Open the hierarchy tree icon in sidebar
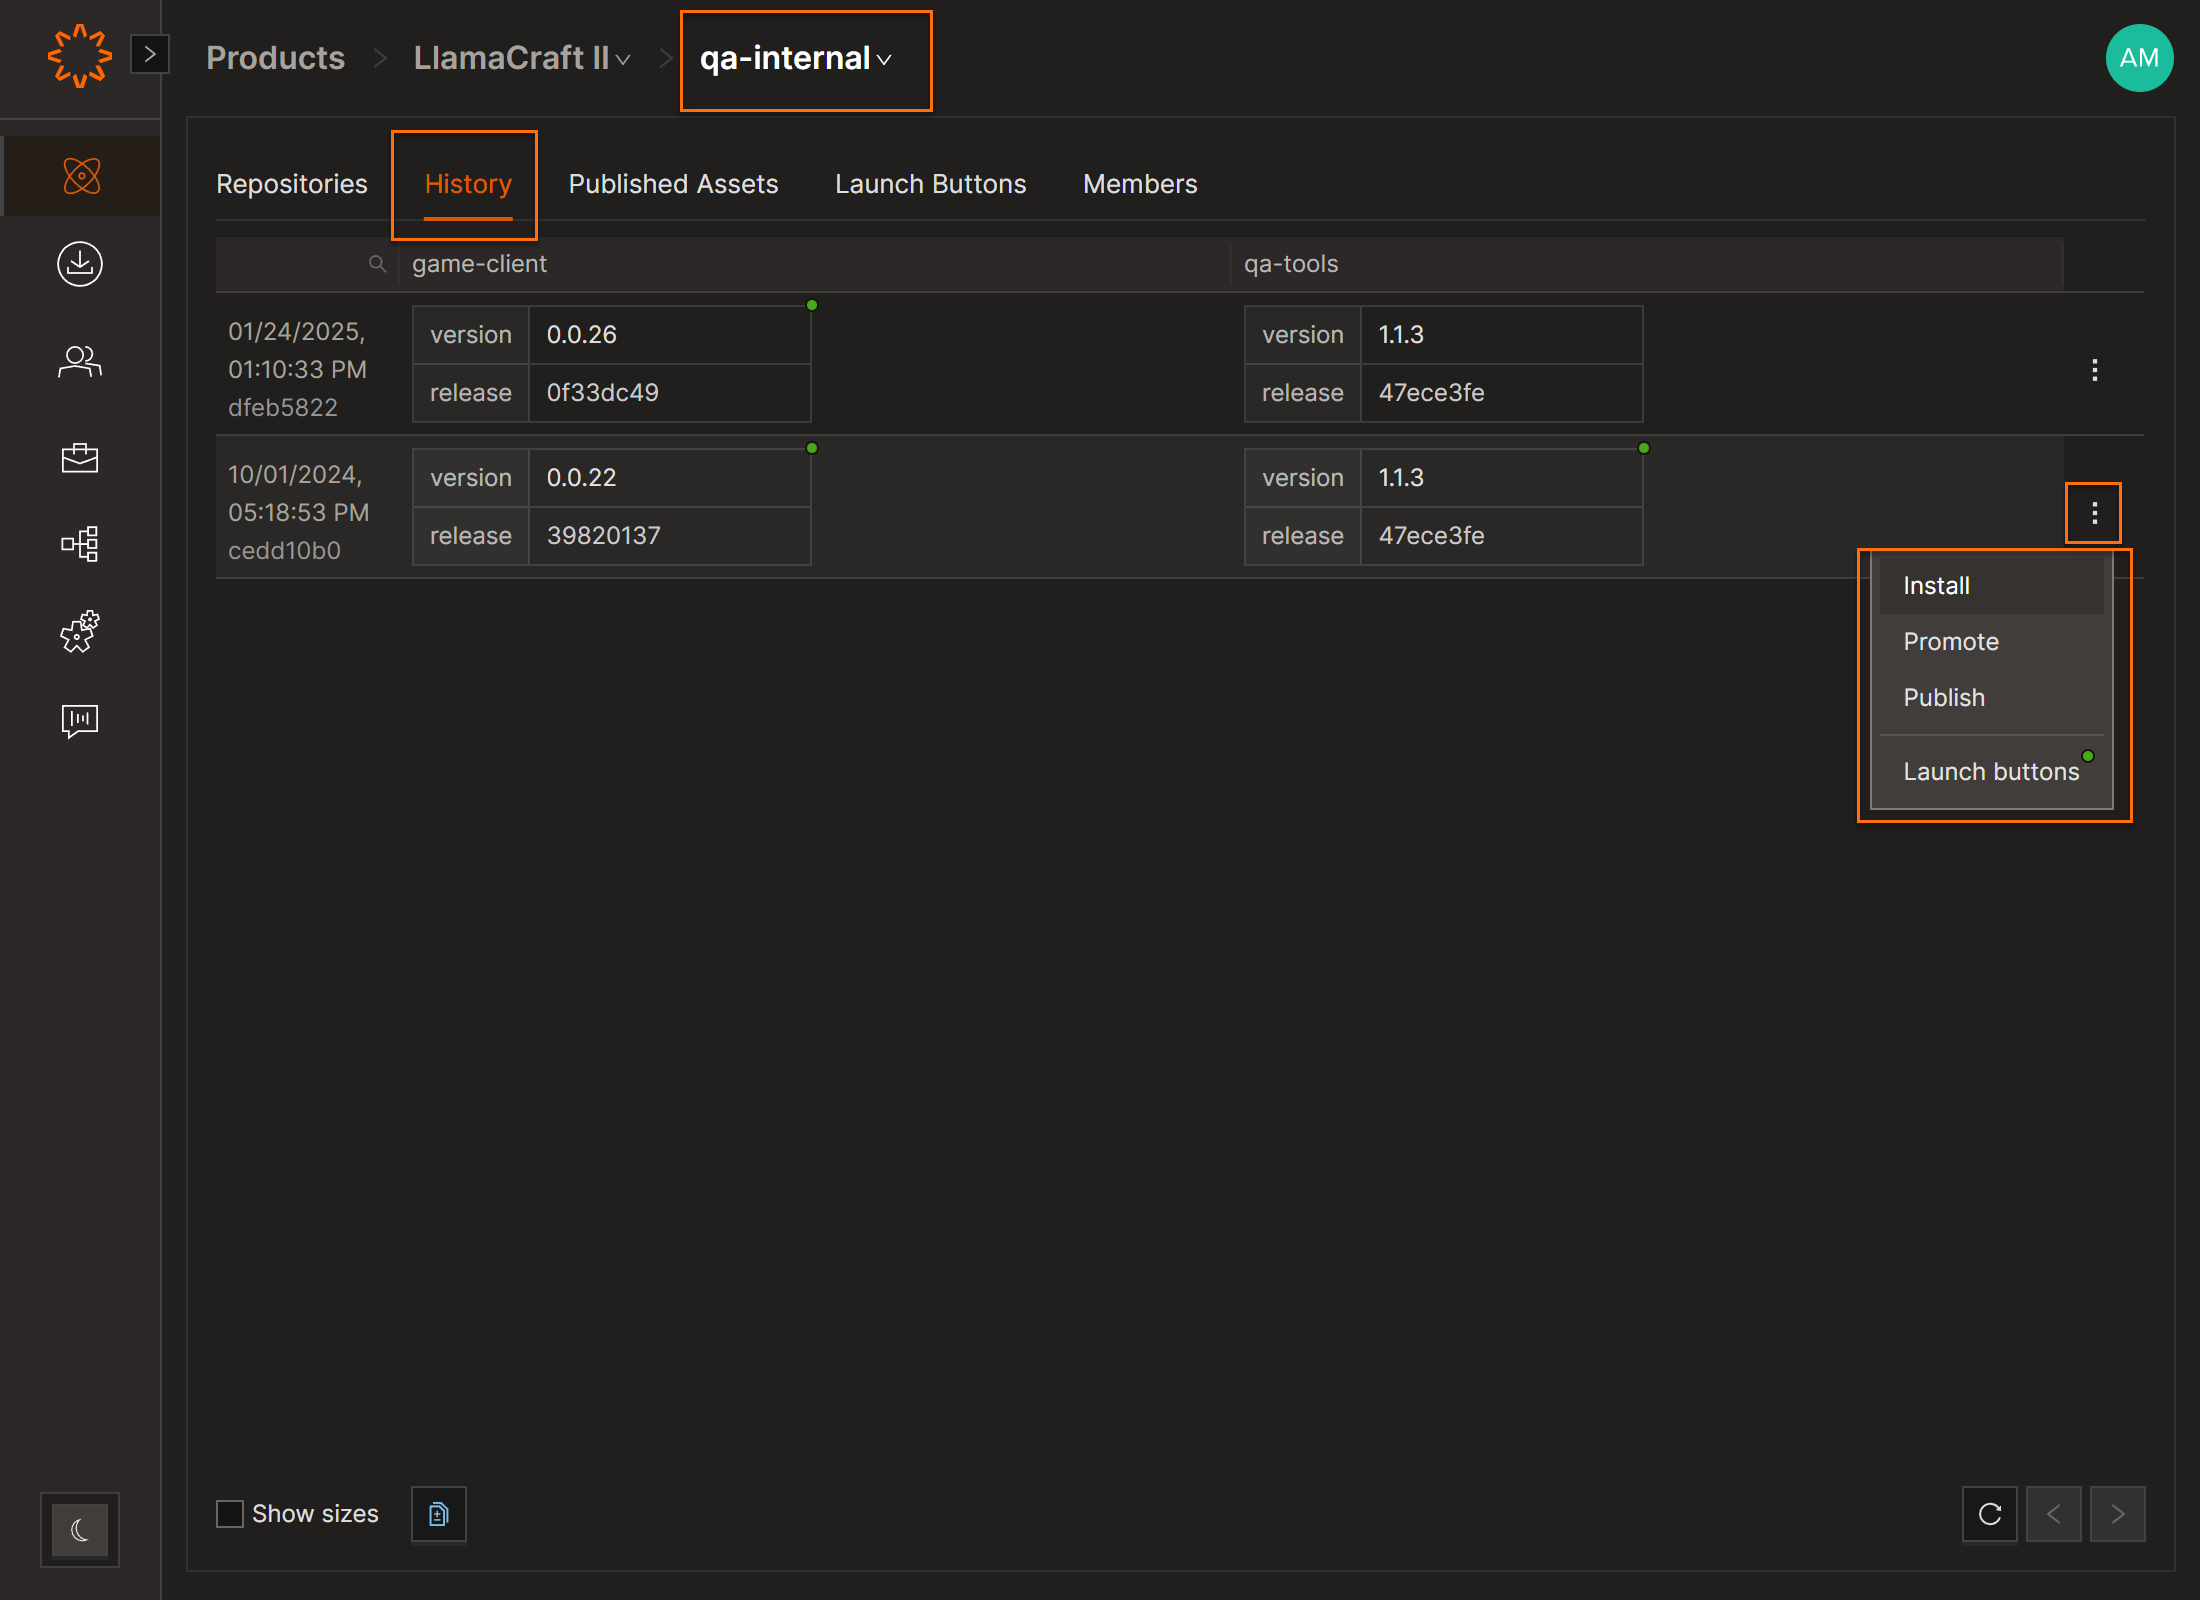This screenshot has height=1600, width=2200. [x=80, y=544]
